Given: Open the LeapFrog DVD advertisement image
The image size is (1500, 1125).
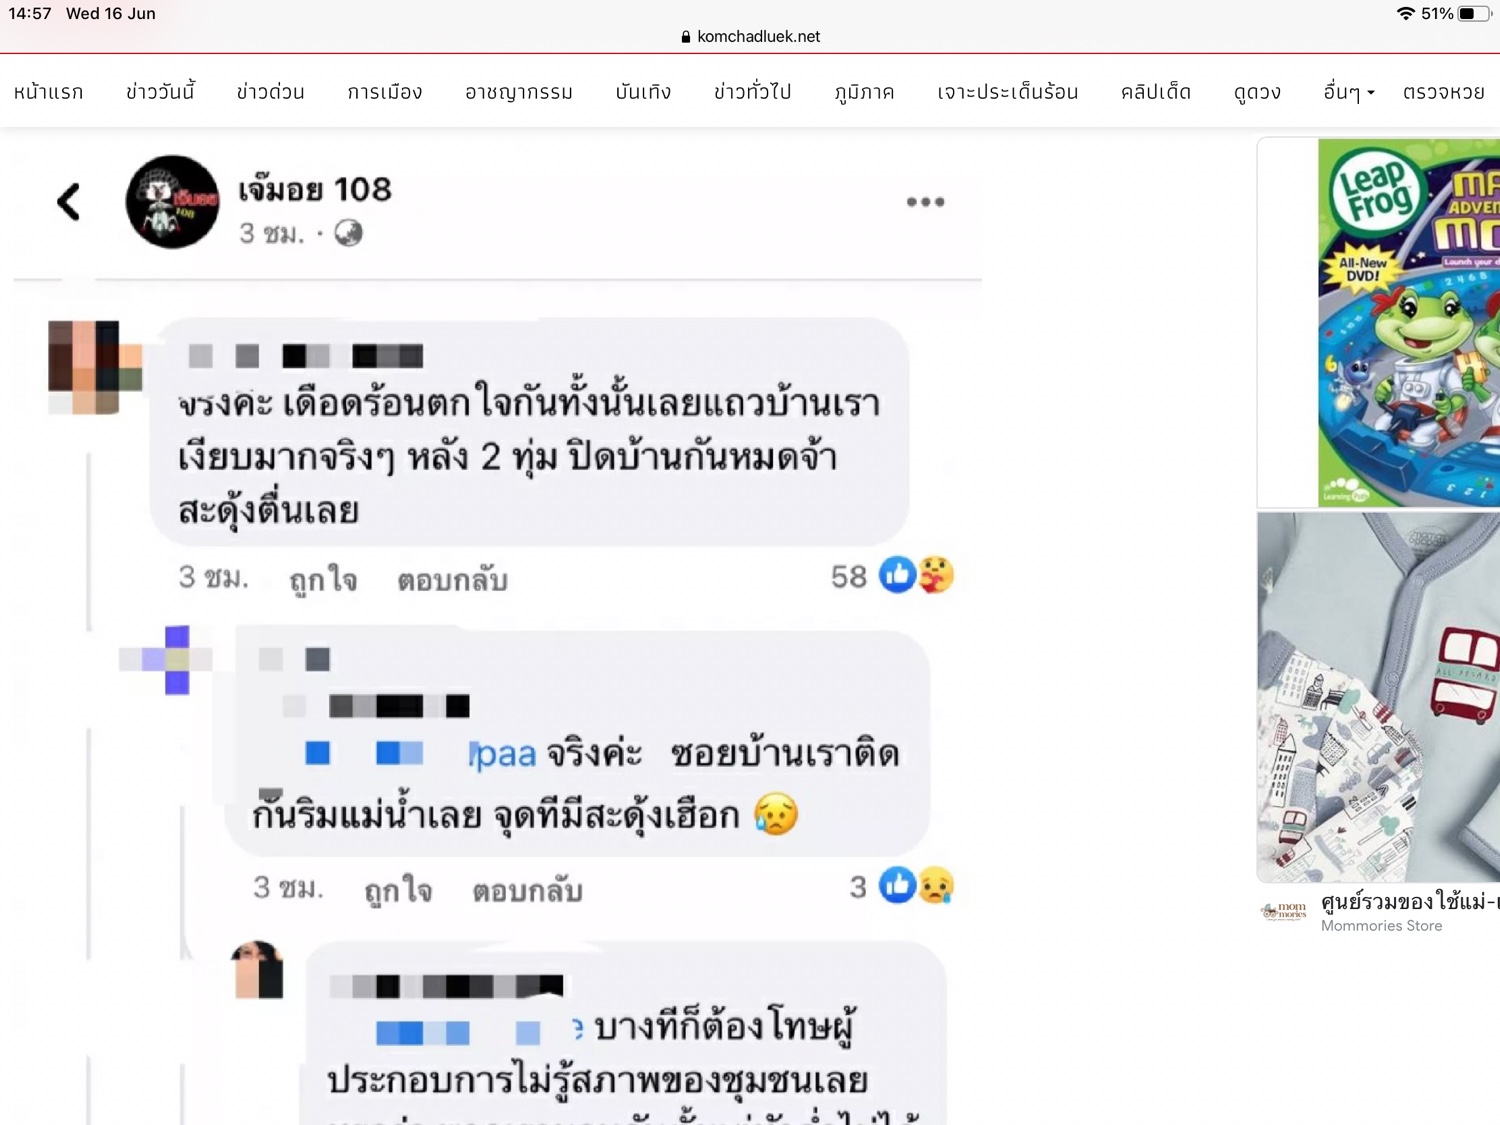Looking at the screenshot, I should pyautogui.click(x=1408, y=322).
